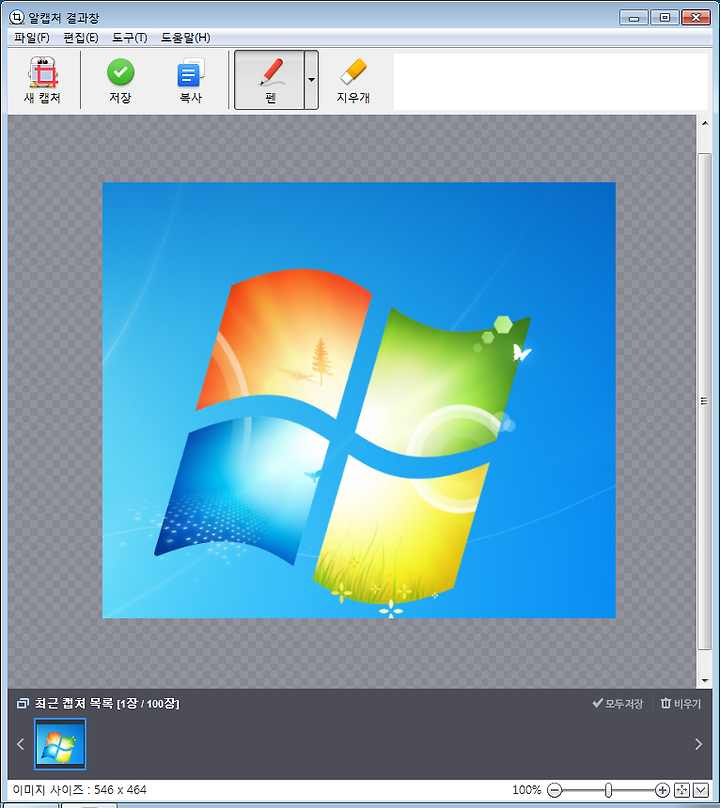
Task: Click the fit-to-window icon beside zoom
Action: [682, 790]
